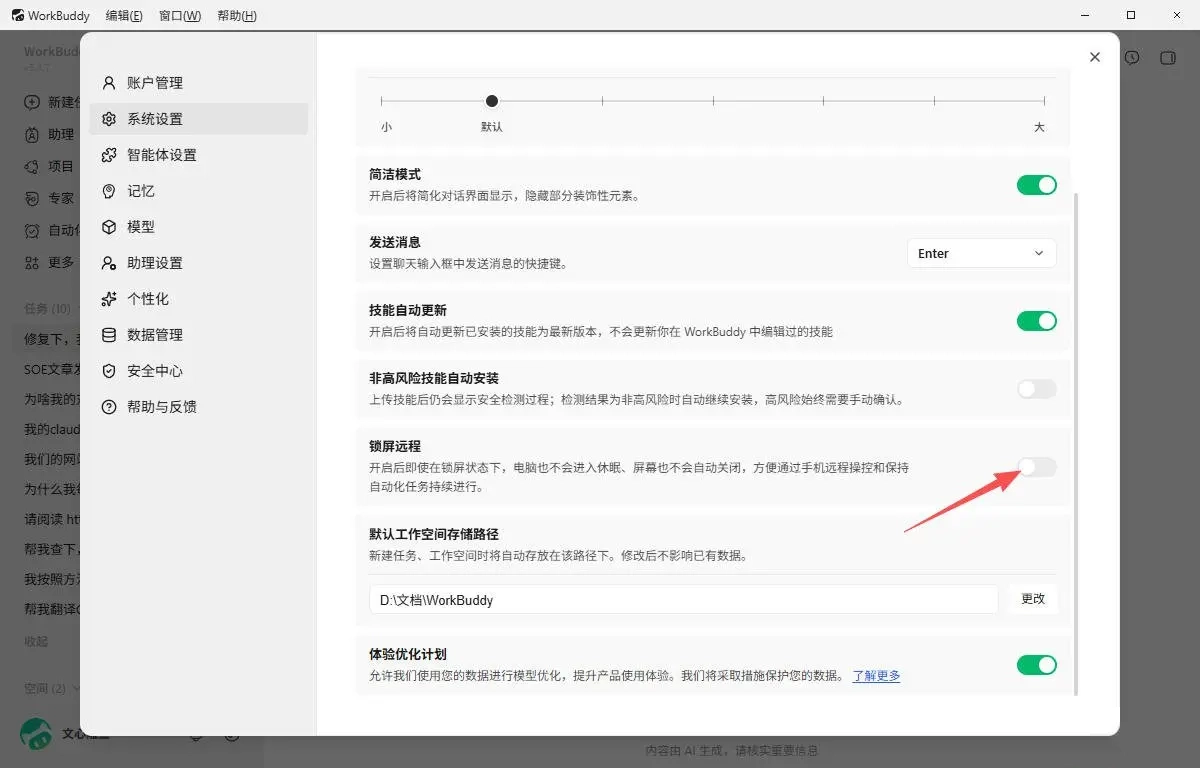The image size is (1200, 768).
Task: Turn off the 简洁模式 switch
Action: tap(1037, 185)
